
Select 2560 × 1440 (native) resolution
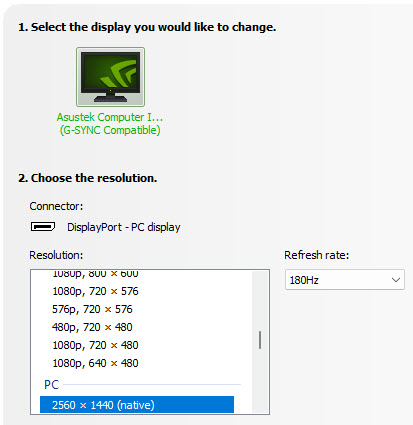(x=137, y=405)
